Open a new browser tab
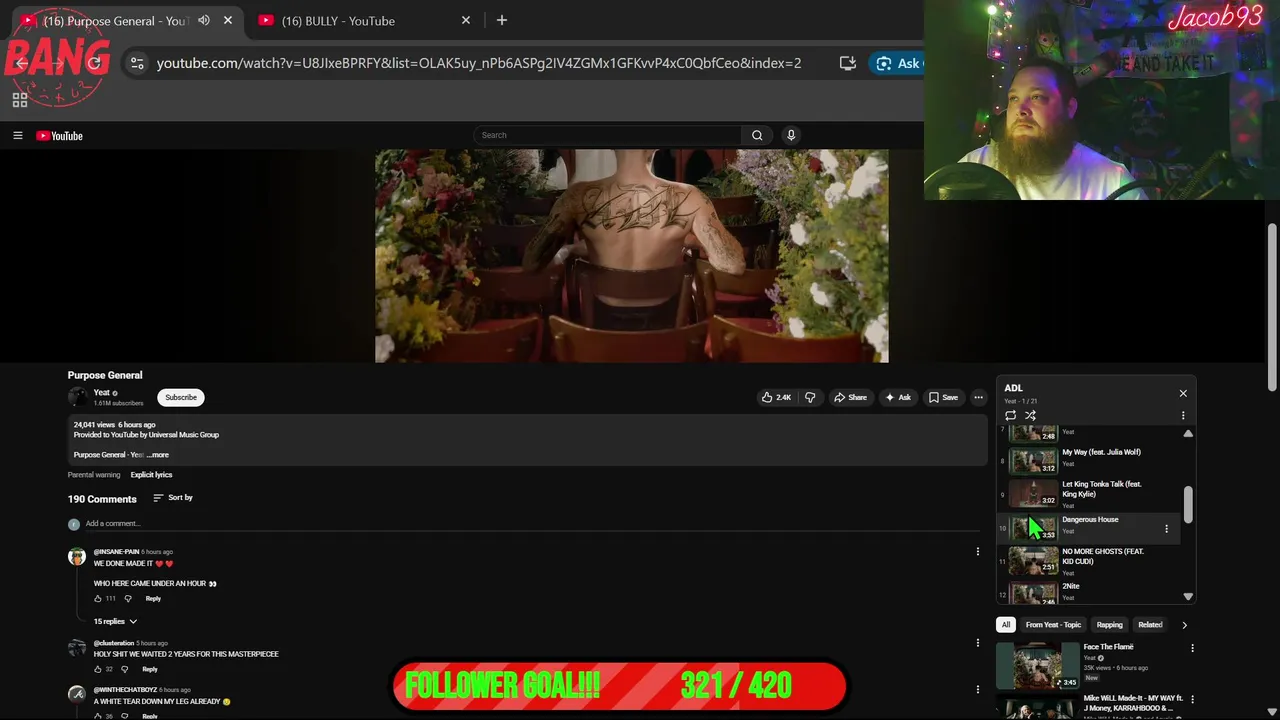This screenshot has height=720, width=1280. [x=502, y=20]
